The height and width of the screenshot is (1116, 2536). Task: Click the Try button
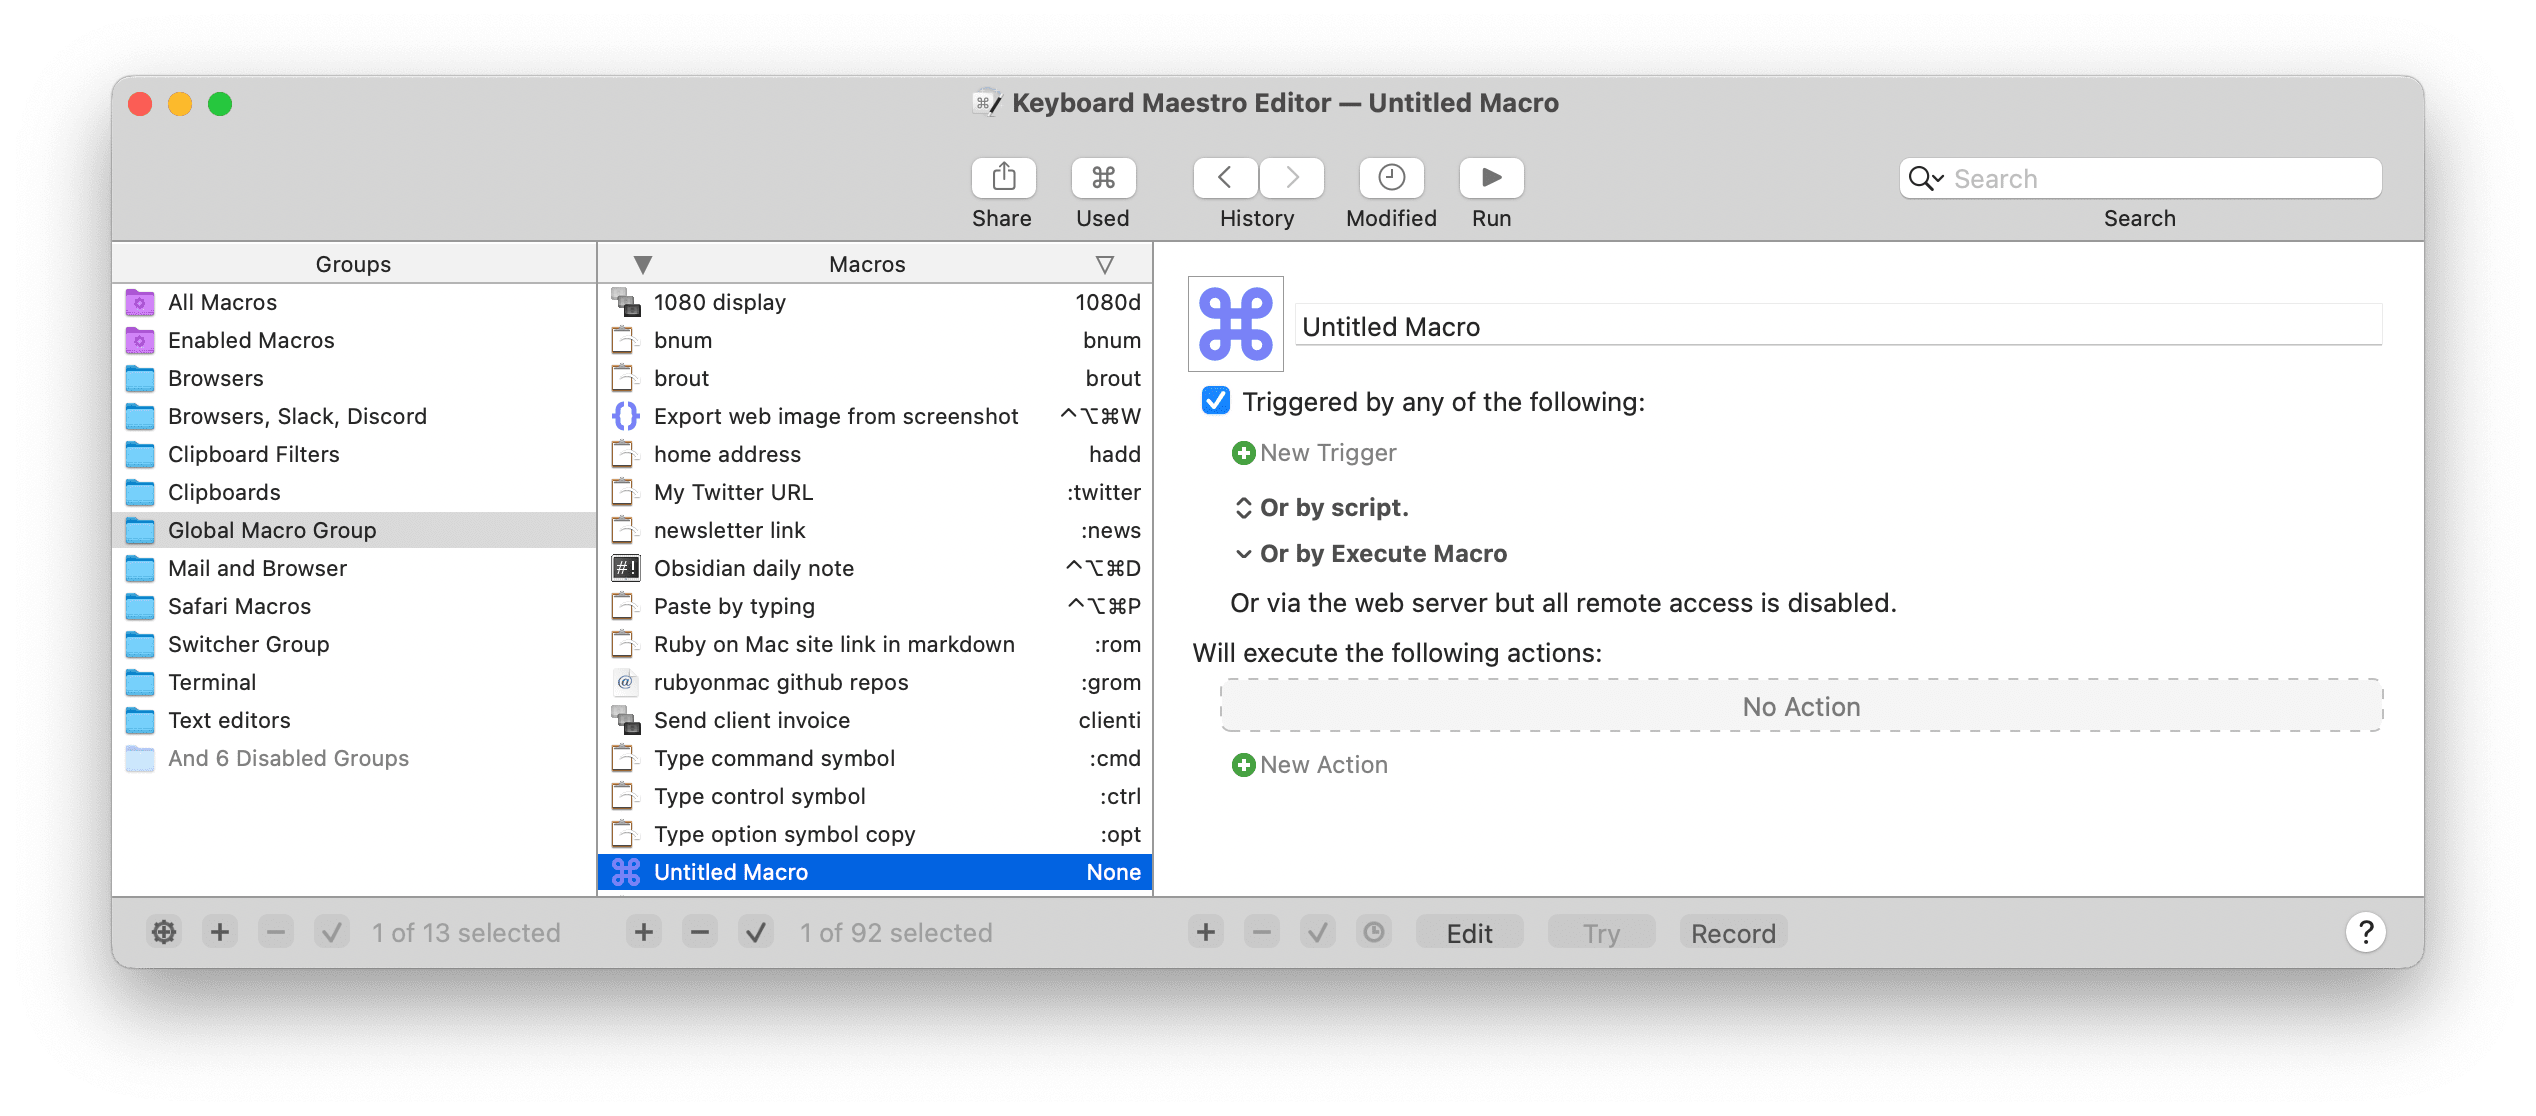(x=1601, y=932)
